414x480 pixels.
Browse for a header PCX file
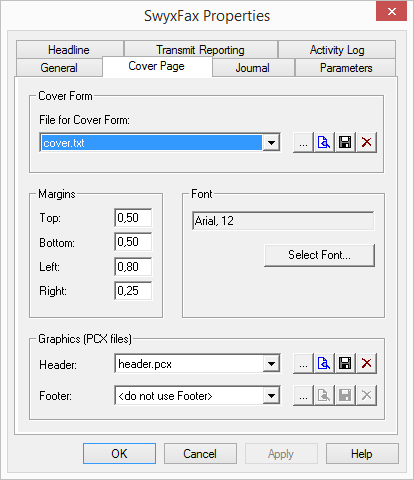coord(303,363)
